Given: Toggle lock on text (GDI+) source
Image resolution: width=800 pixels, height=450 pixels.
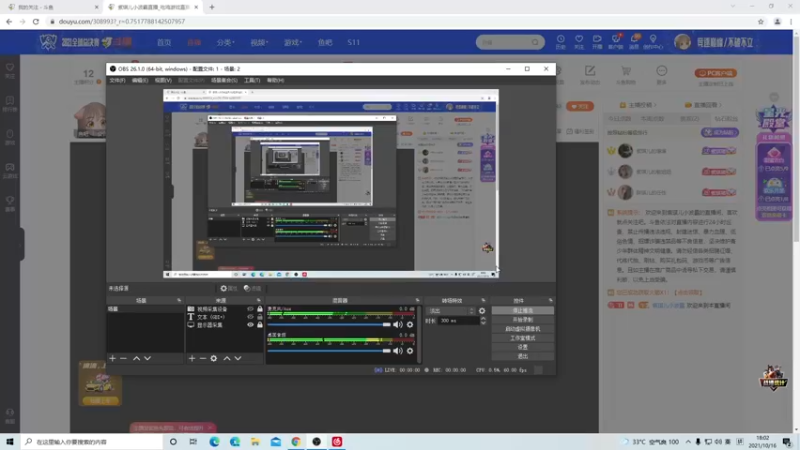Looking at the screenshot, I should coord(260,317).
